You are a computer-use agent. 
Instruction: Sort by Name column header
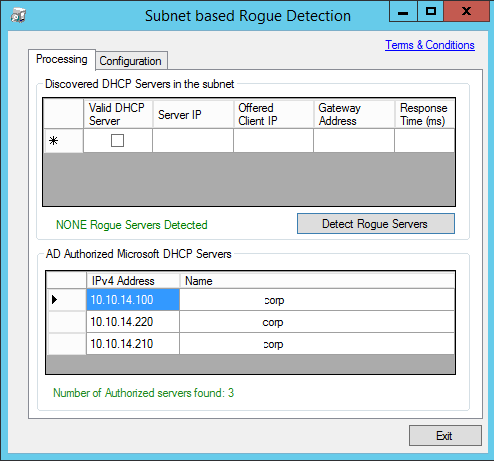pos(317,281)
